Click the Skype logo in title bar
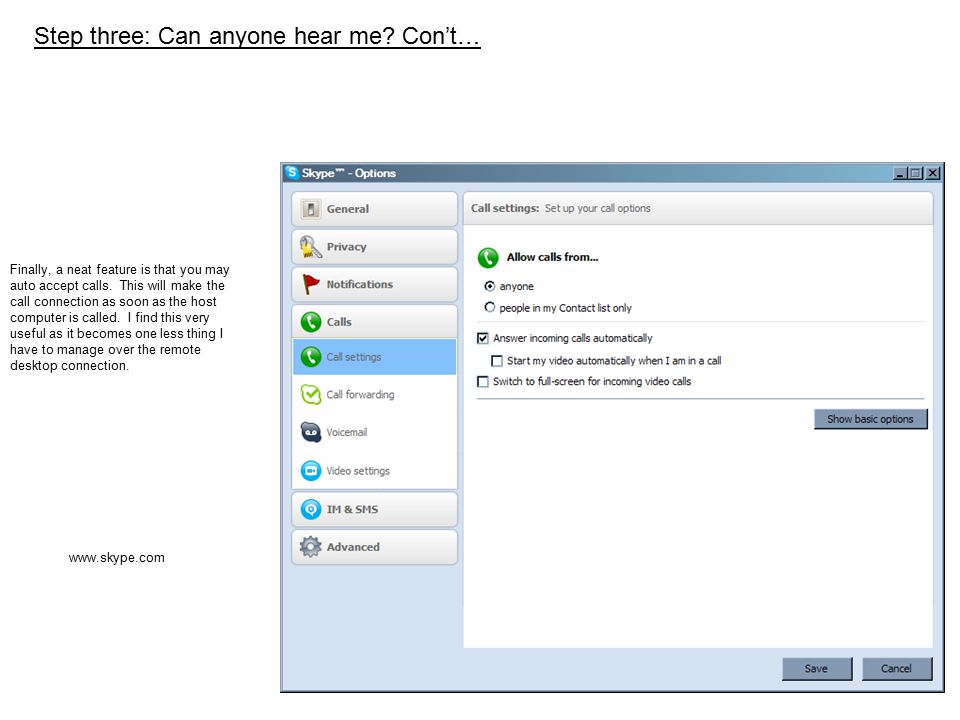This screenshot has height=720, width=960. tap(292, 172)
